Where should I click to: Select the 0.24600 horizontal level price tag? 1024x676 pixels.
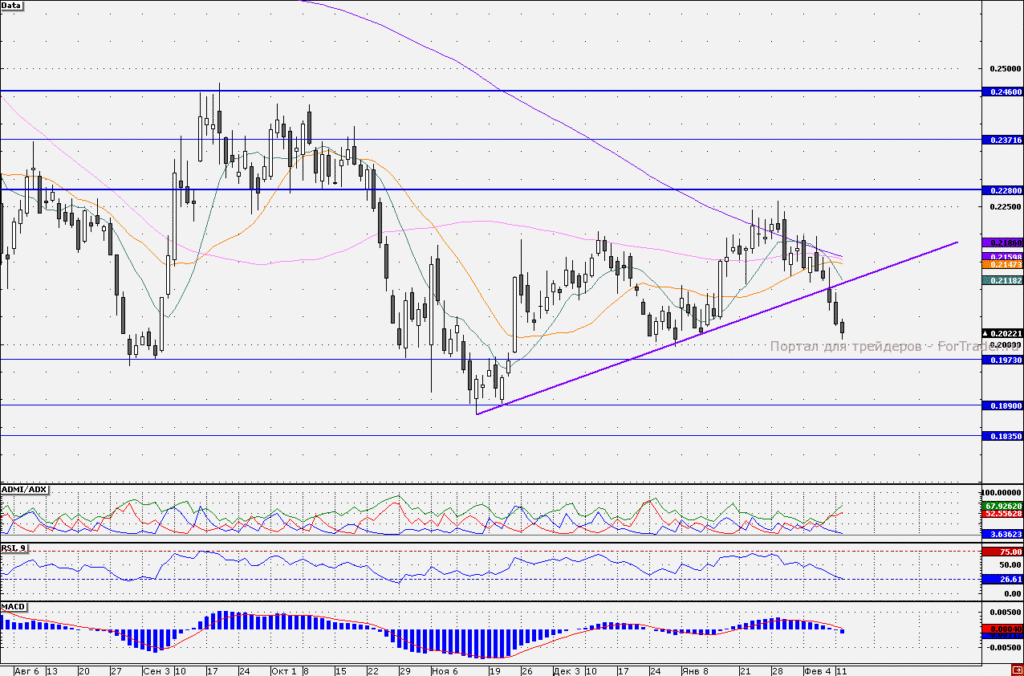(x=1002, y=92)
